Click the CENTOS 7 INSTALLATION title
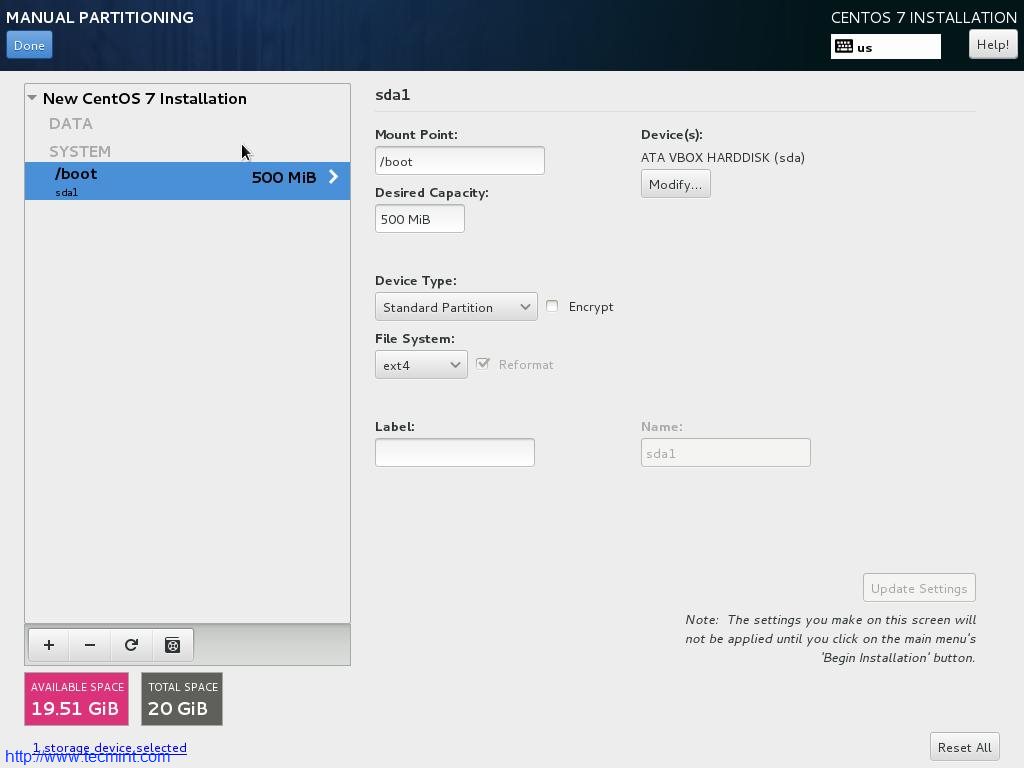Screen dimensions: 1024x768 [923, 18]
